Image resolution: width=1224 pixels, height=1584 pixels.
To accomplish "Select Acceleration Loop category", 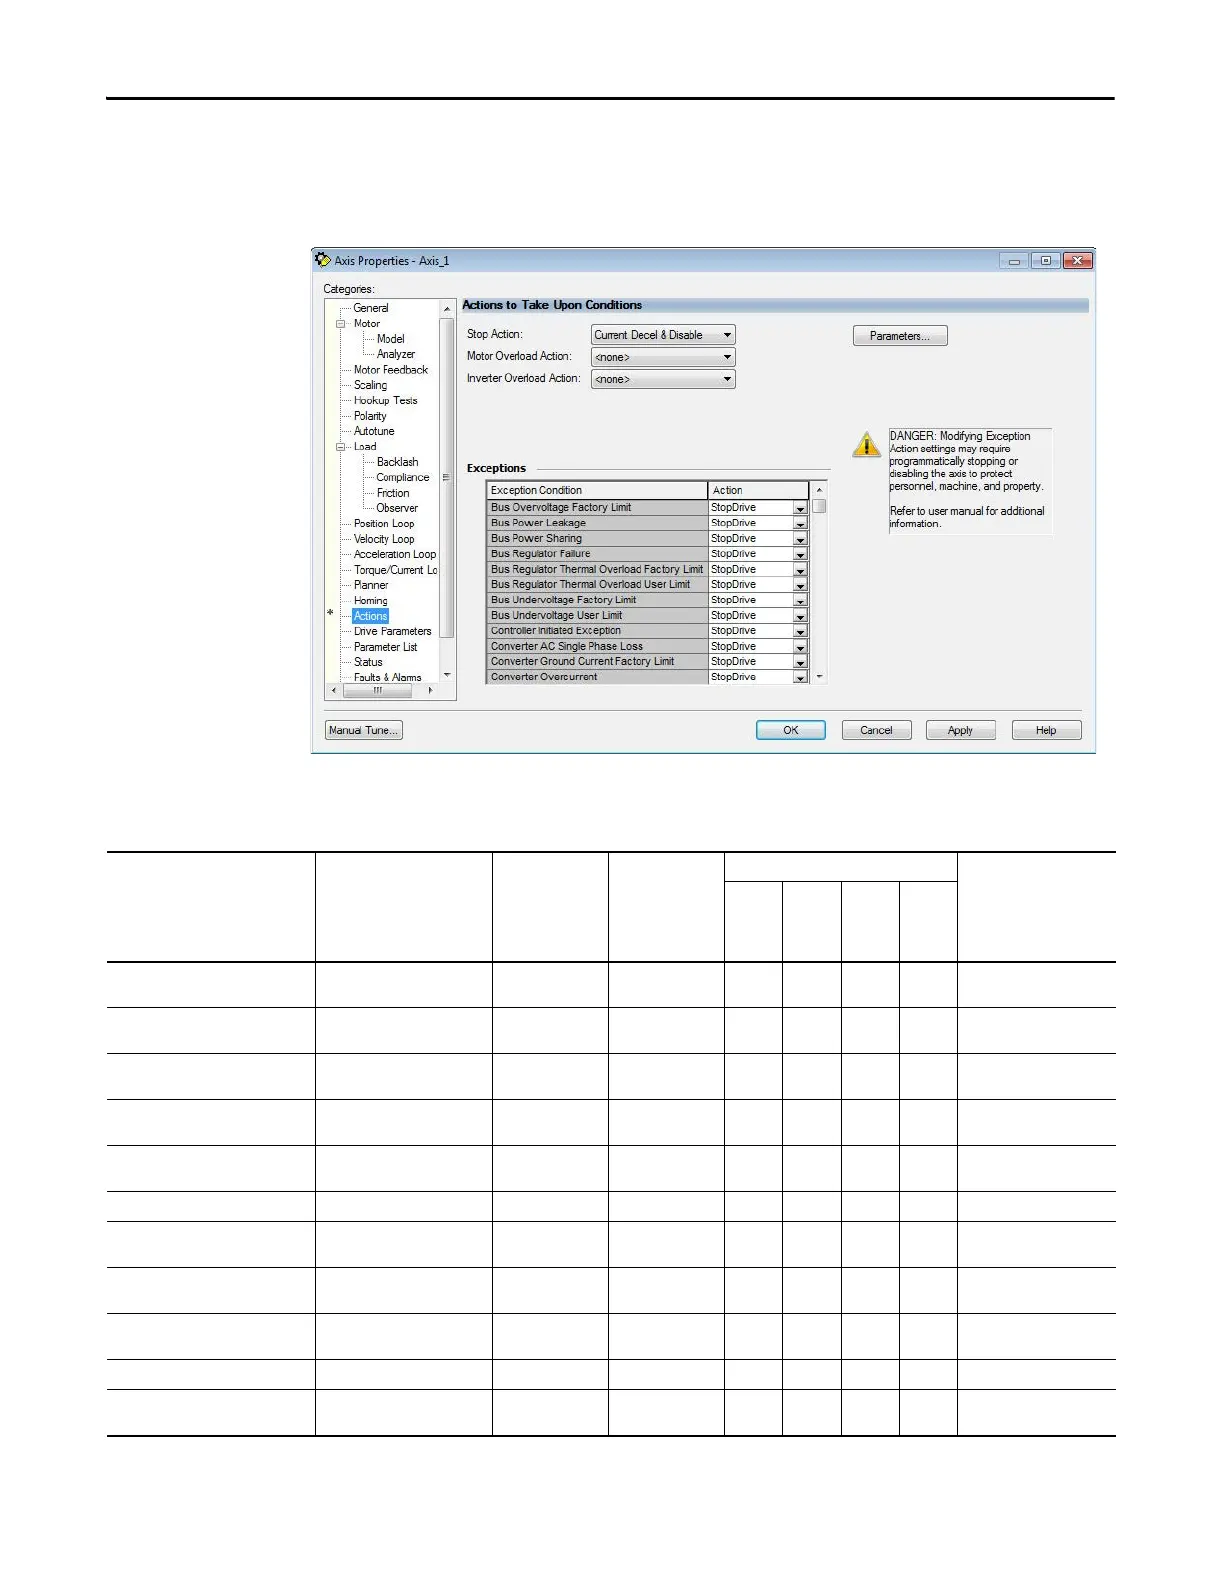I will tap(395, 554).
